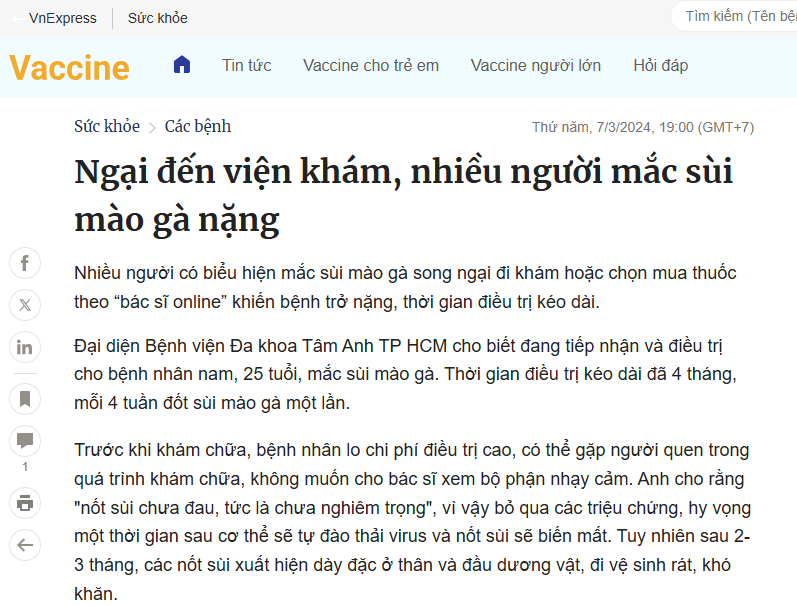The width and height of the screenshot is (797, 606).
Task: Click the back arrow in the left sidebar
Action: [x=25, y=545]
